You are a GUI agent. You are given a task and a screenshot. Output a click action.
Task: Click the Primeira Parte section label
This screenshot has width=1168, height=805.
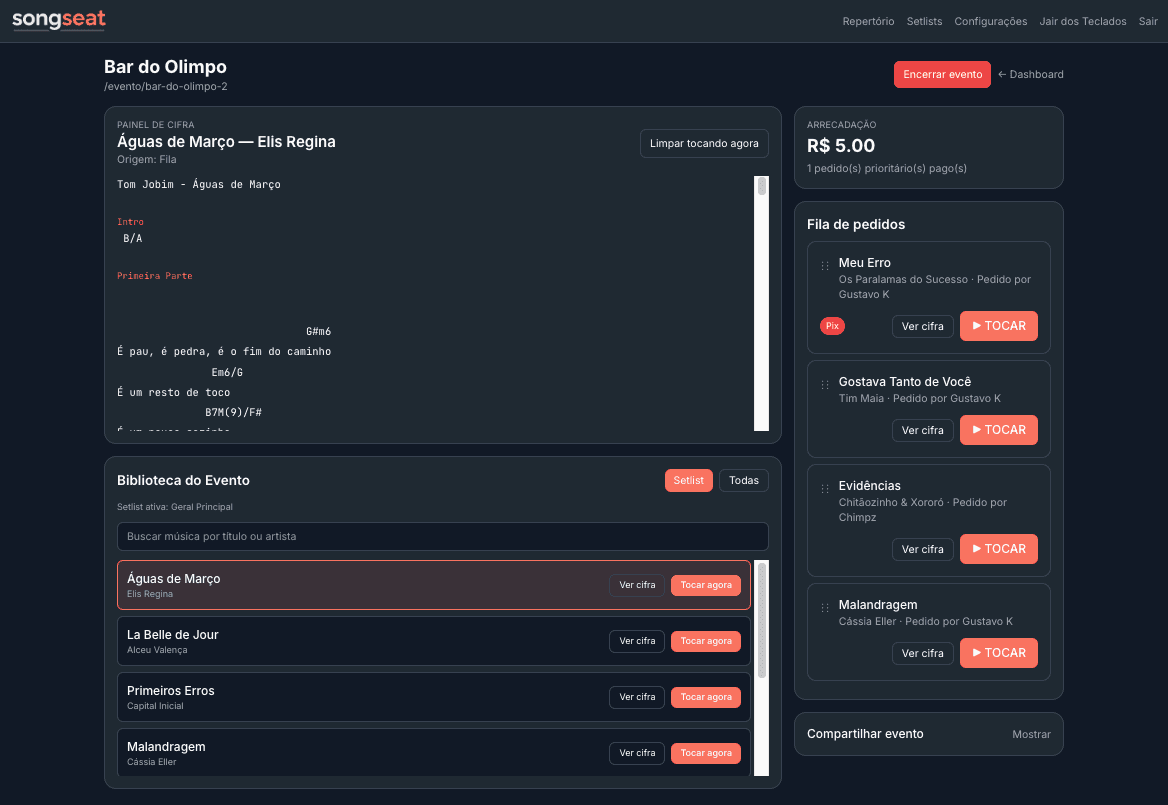[x=155, y=276]
